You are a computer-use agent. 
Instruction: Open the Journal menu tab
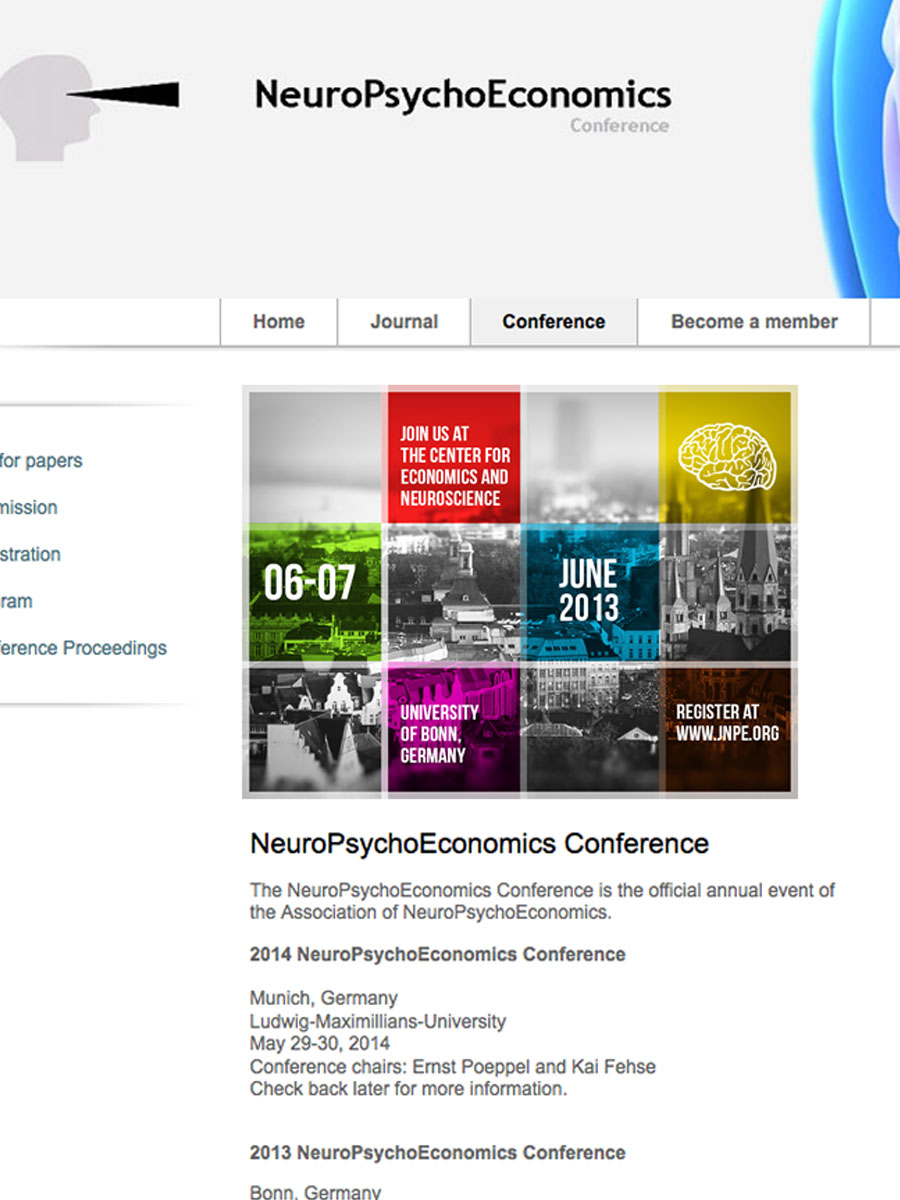(x=404, y=322)
